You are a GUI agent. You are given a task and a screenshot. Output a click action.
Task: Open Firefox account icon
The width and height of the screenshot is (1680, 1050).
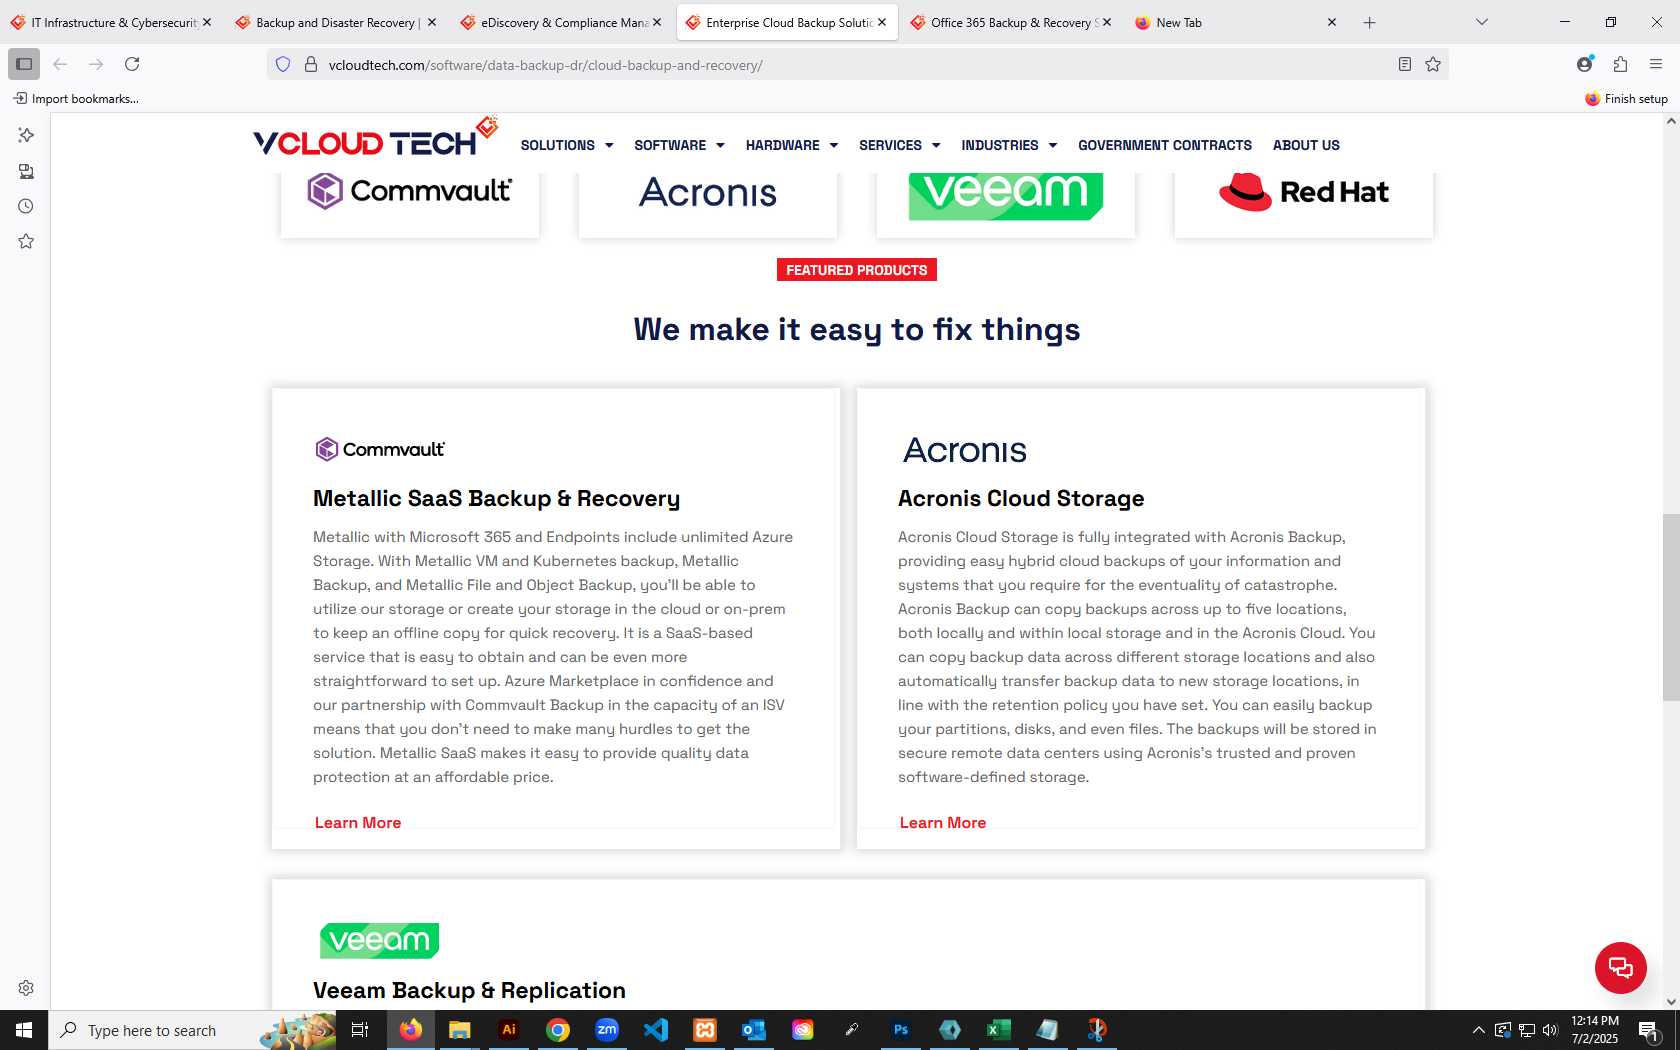point(1585,64)
